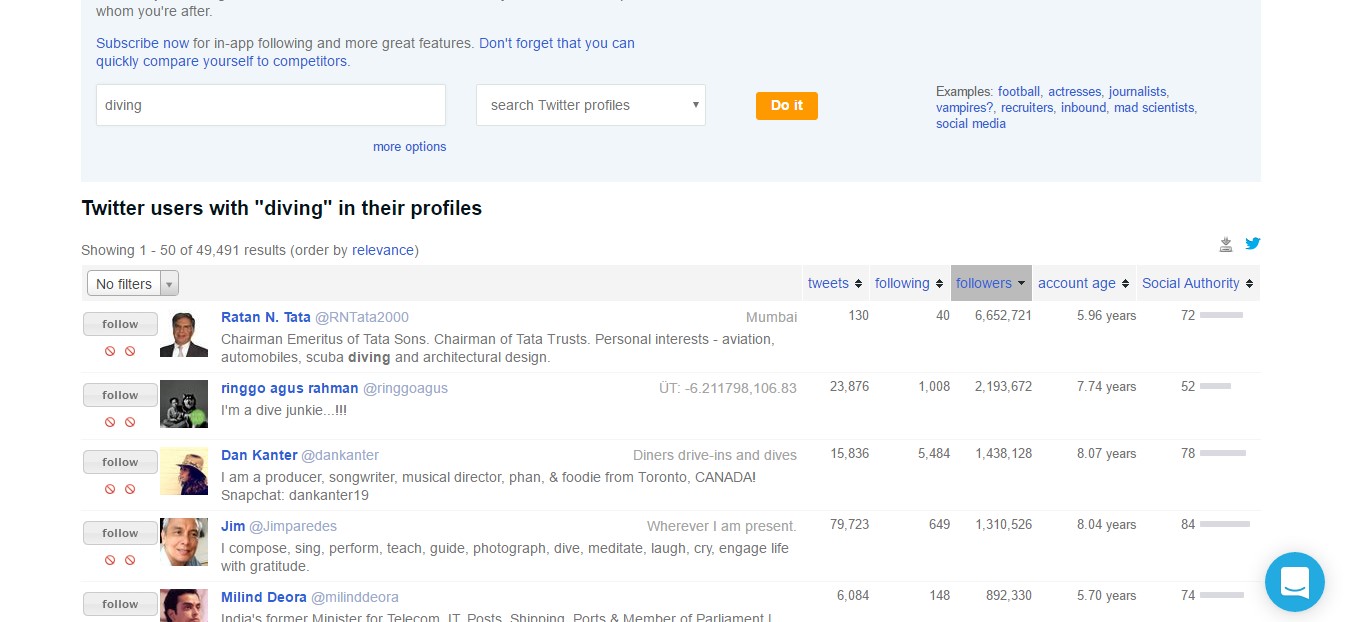
Task: Click second block icon under Dan Kanter
Action: (130, 489)
